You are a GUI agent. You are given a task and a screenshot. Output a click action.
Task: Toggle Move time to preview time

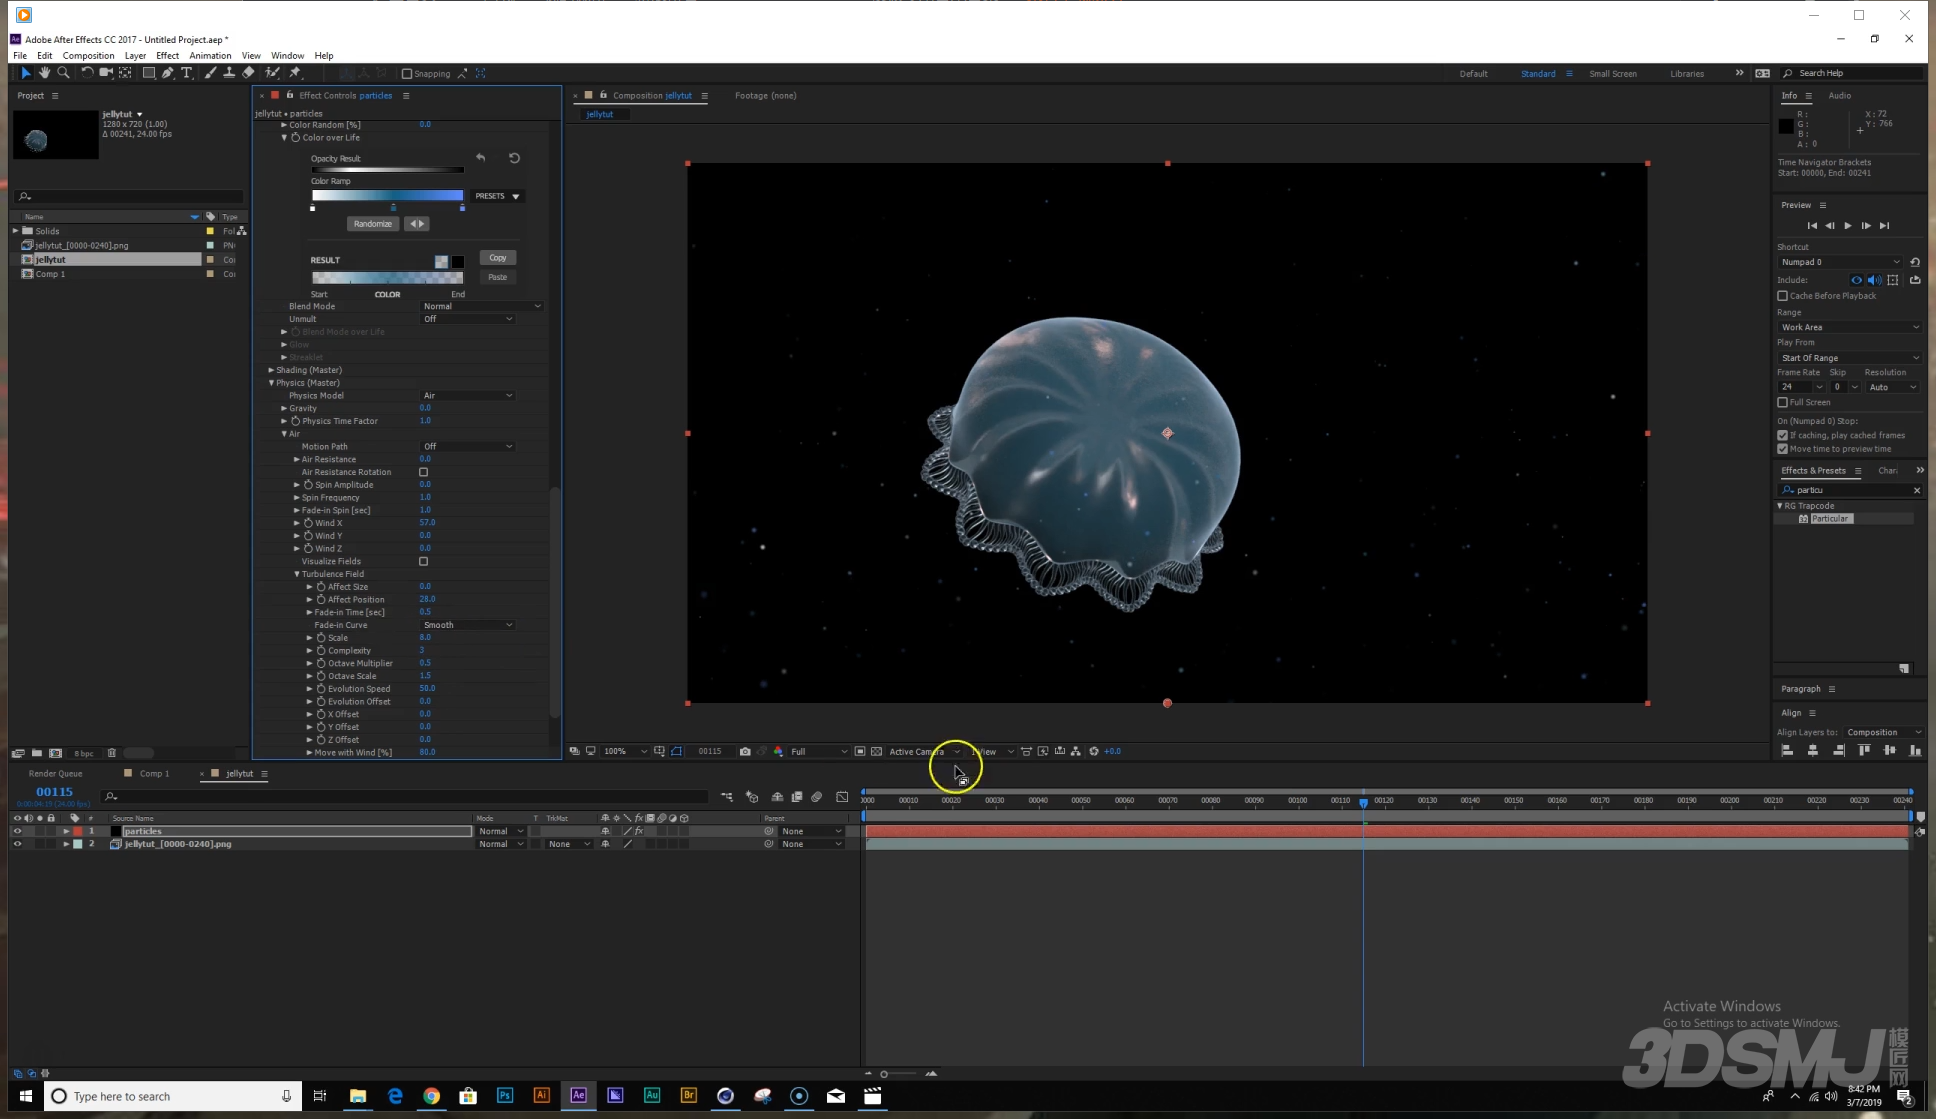(1782, 449)
